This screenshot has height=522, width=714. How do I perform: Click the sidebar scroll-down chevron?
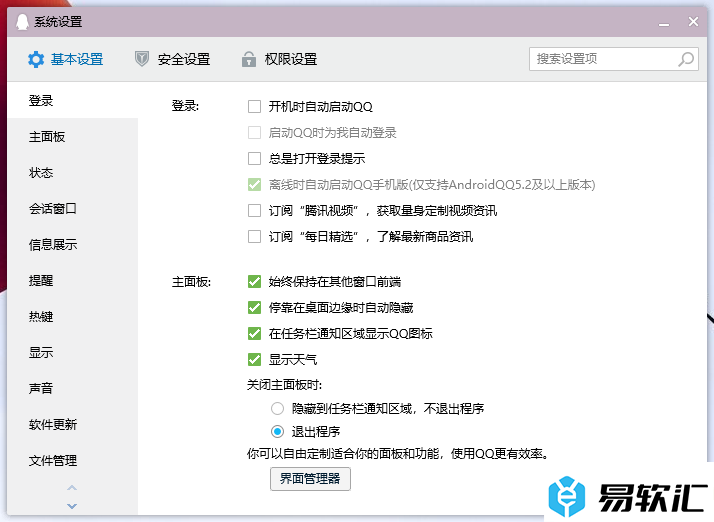pyautogui.click(x=72, y=506)
